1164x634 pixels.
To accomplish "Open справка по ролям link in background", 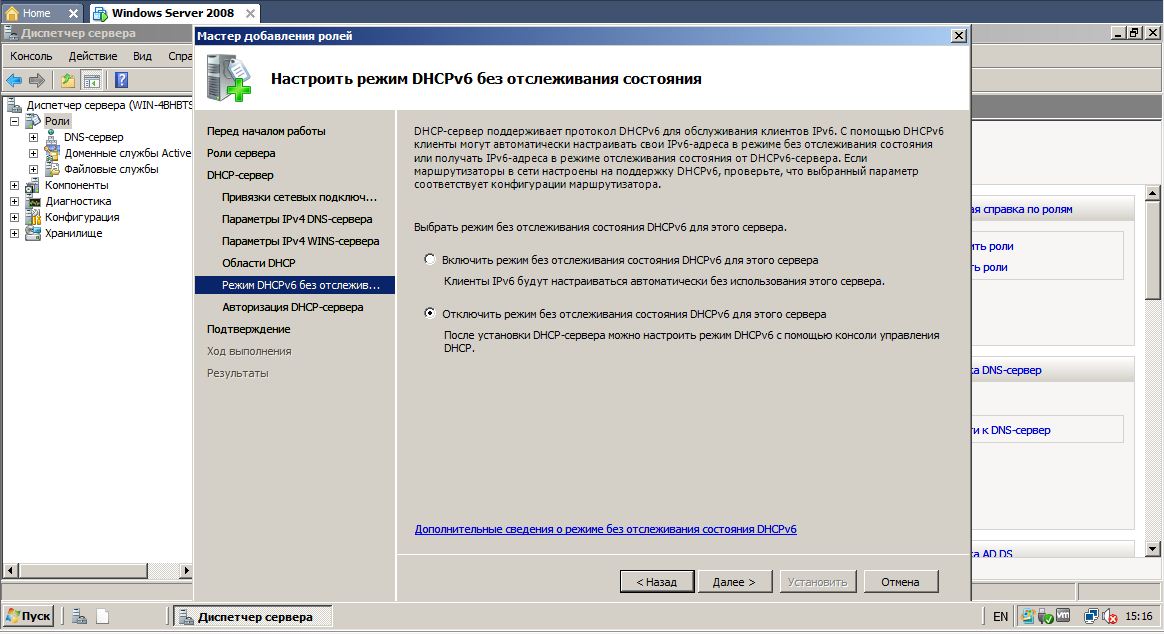I will click(1023, 209).
